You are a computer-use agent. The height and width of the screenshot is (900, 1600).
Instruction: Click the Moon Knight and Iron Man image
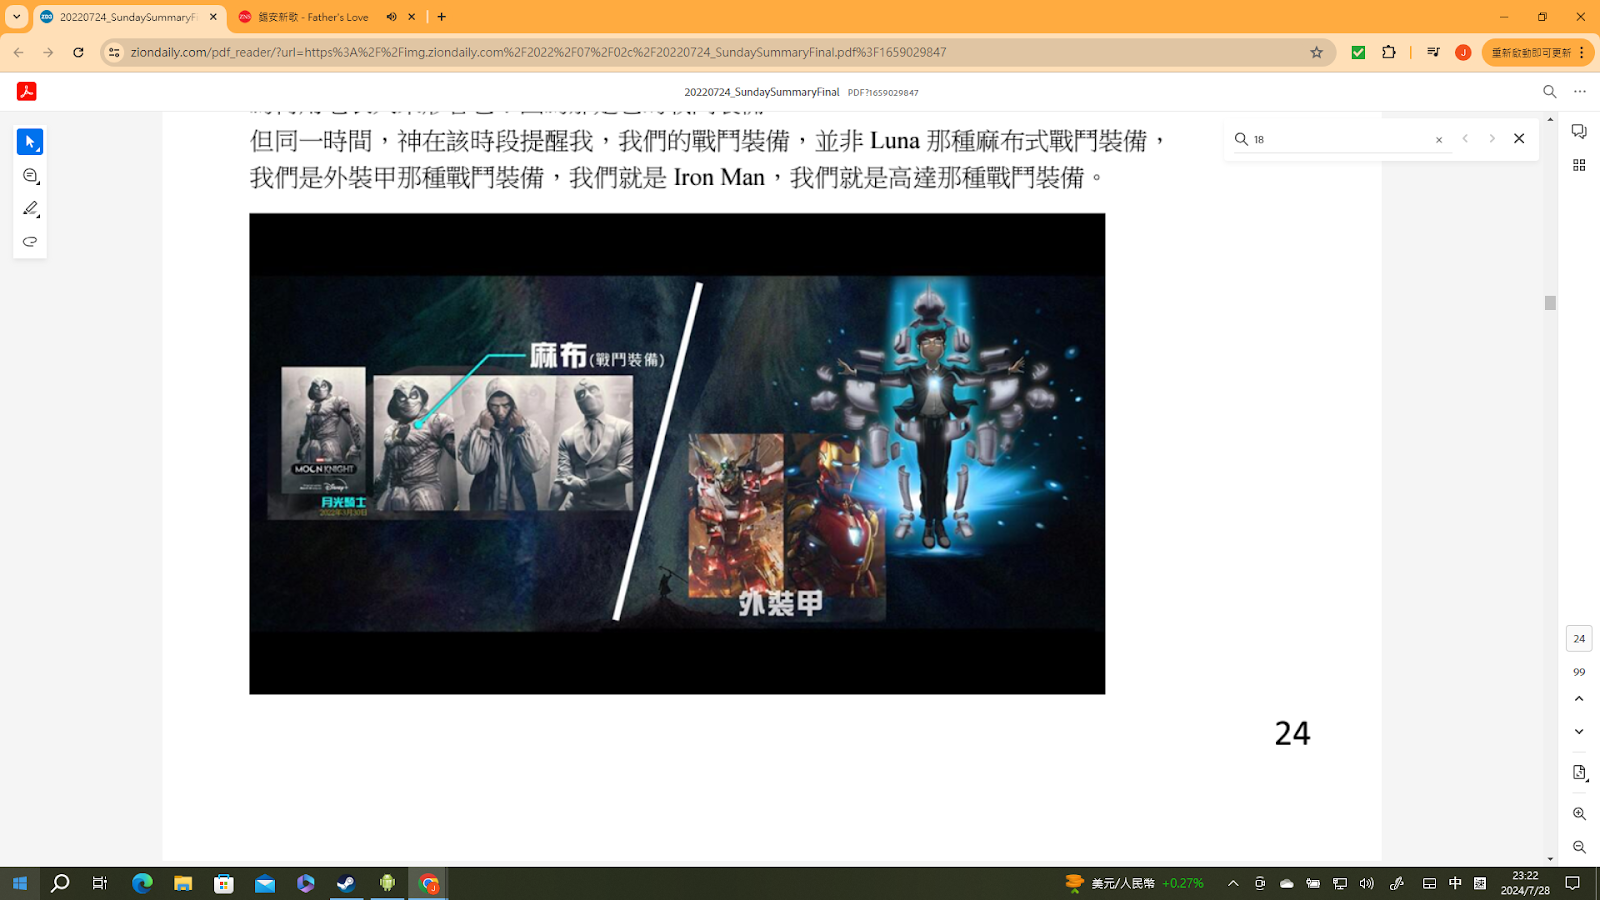point(677,454)
